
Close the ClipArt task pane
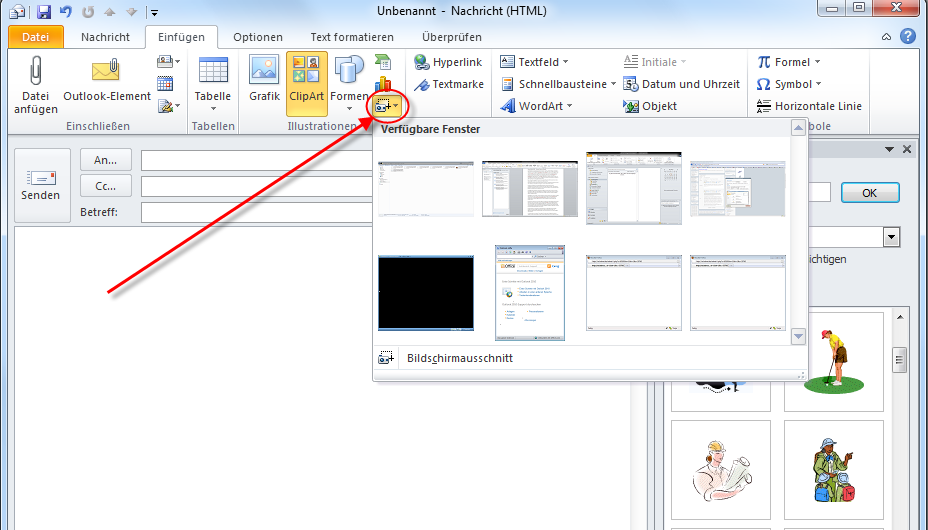(x=907, y=150)
